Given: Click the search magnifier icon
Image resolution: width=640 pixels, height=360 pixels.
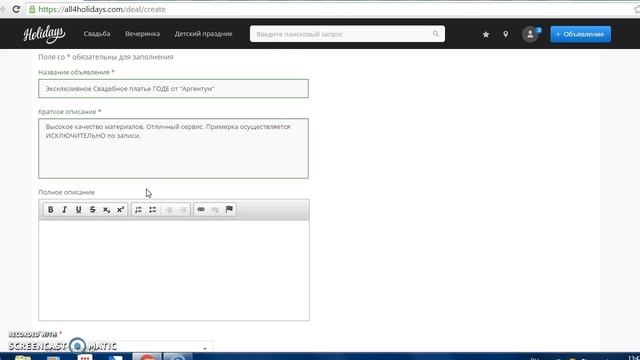Looking at the screenshot, I should [436, 34].
